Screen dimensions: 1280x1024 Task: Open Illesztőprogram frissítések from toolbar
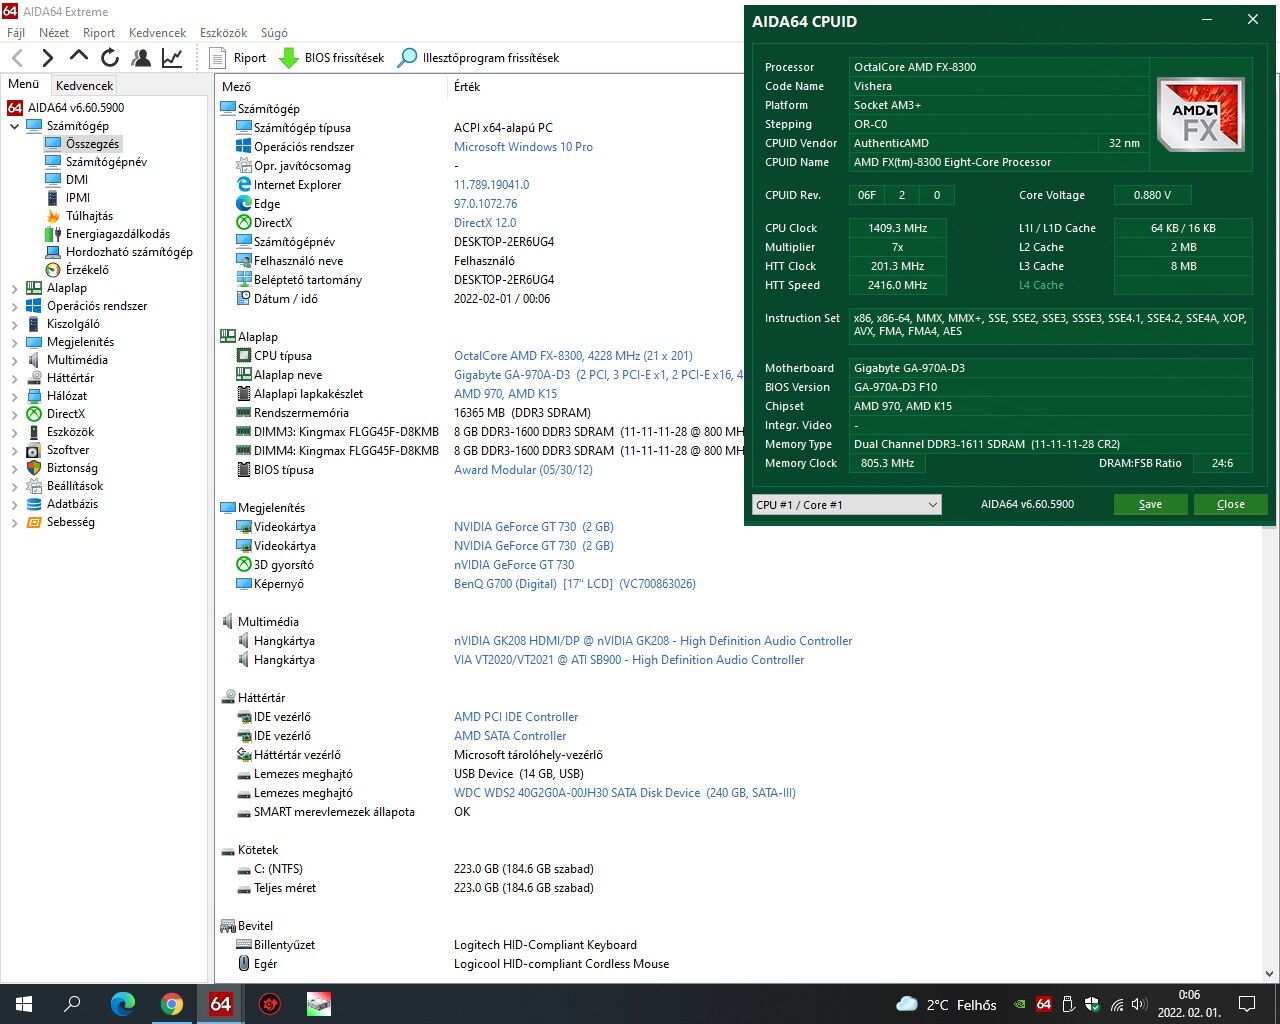(x=479, y=58)
